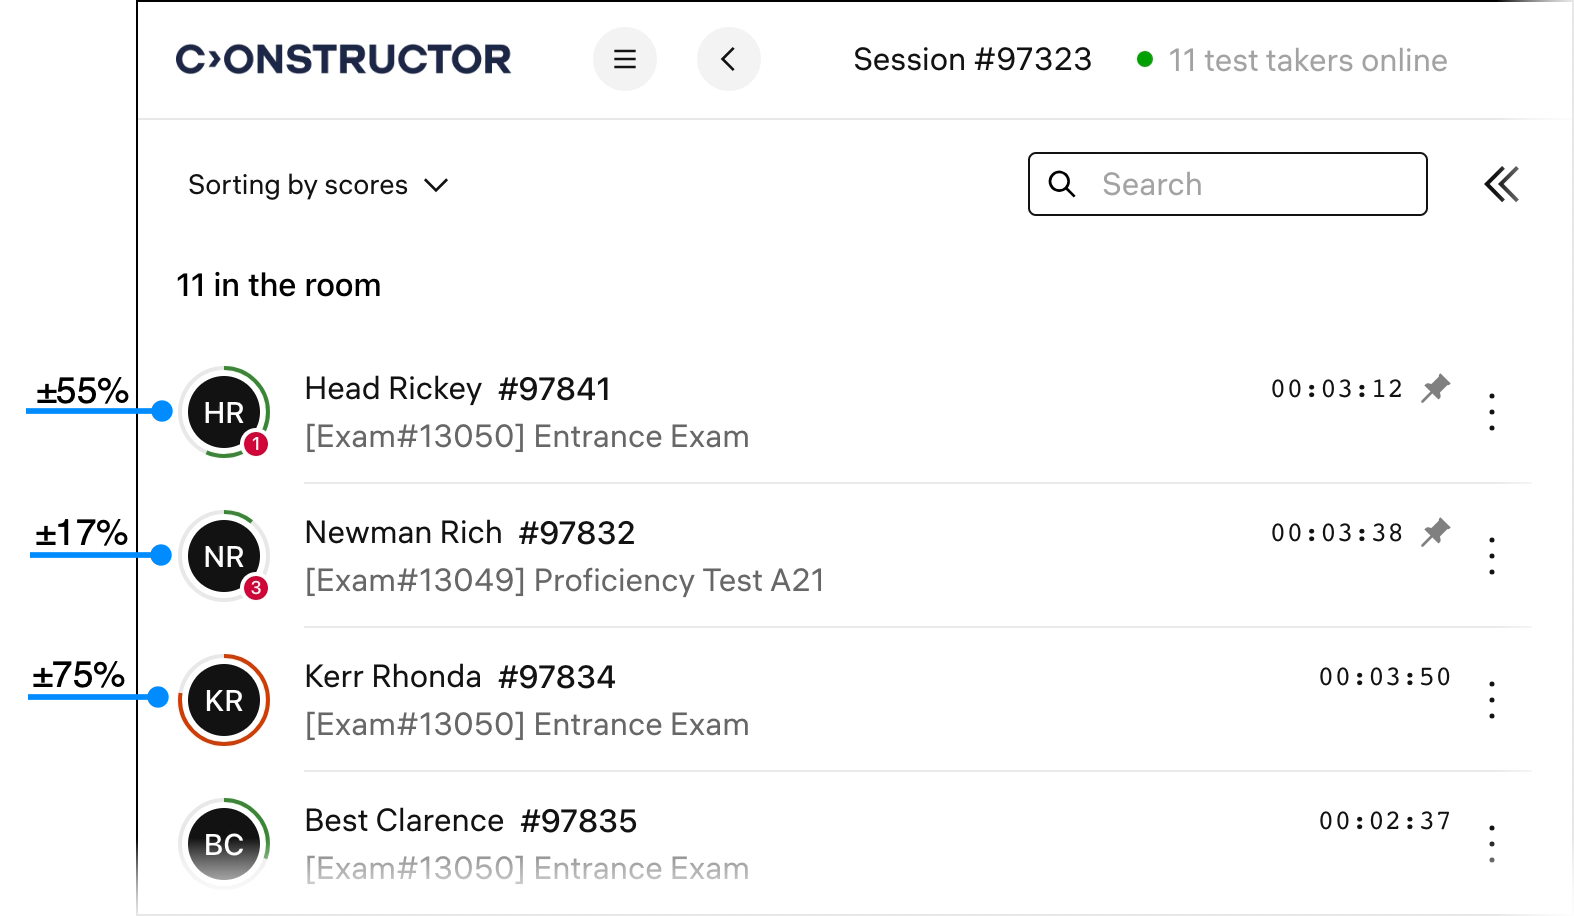
Task: Select Best Clarence #97835 entry
Action: pos(470,821)
